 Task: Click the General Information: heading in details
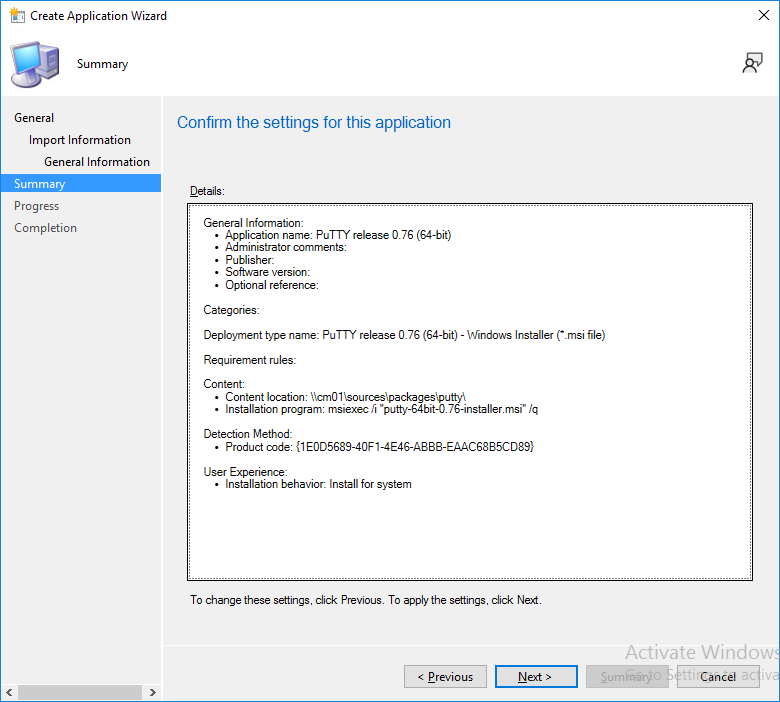[253, 223]
